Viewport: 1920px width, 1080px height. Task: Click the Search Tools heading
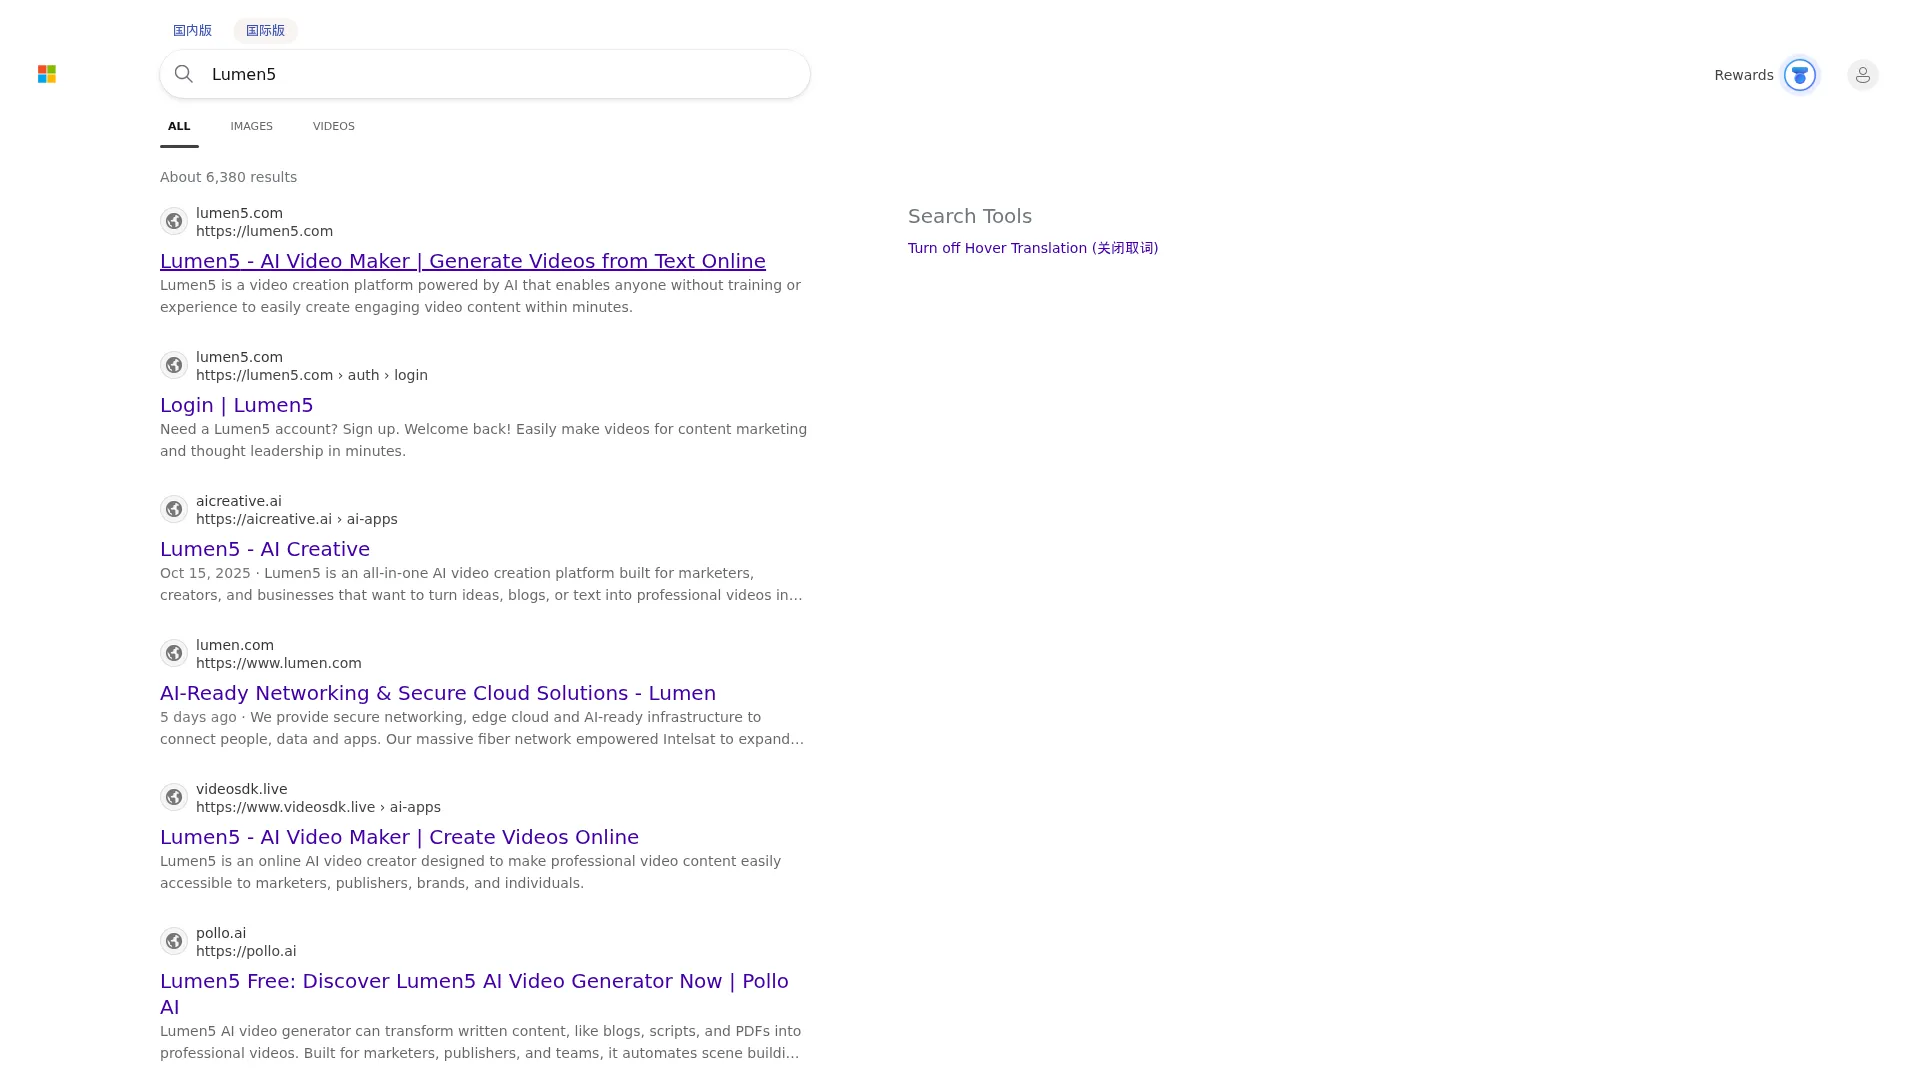pyautogui.click(x=970, y=216)
